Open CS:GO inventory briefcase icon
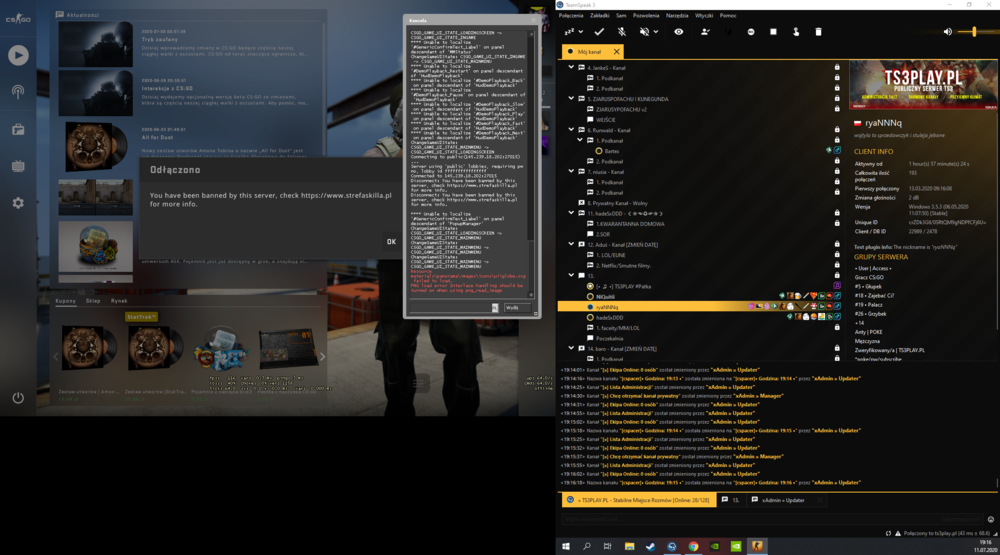 click(18, 130)
